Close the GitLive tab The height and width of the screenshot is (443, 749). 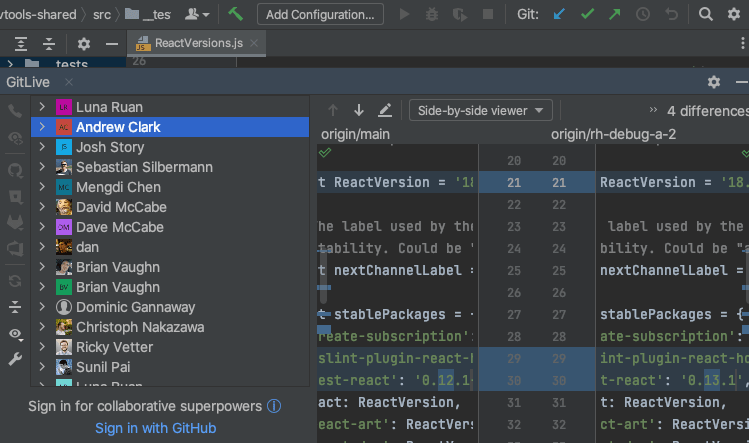69,82
